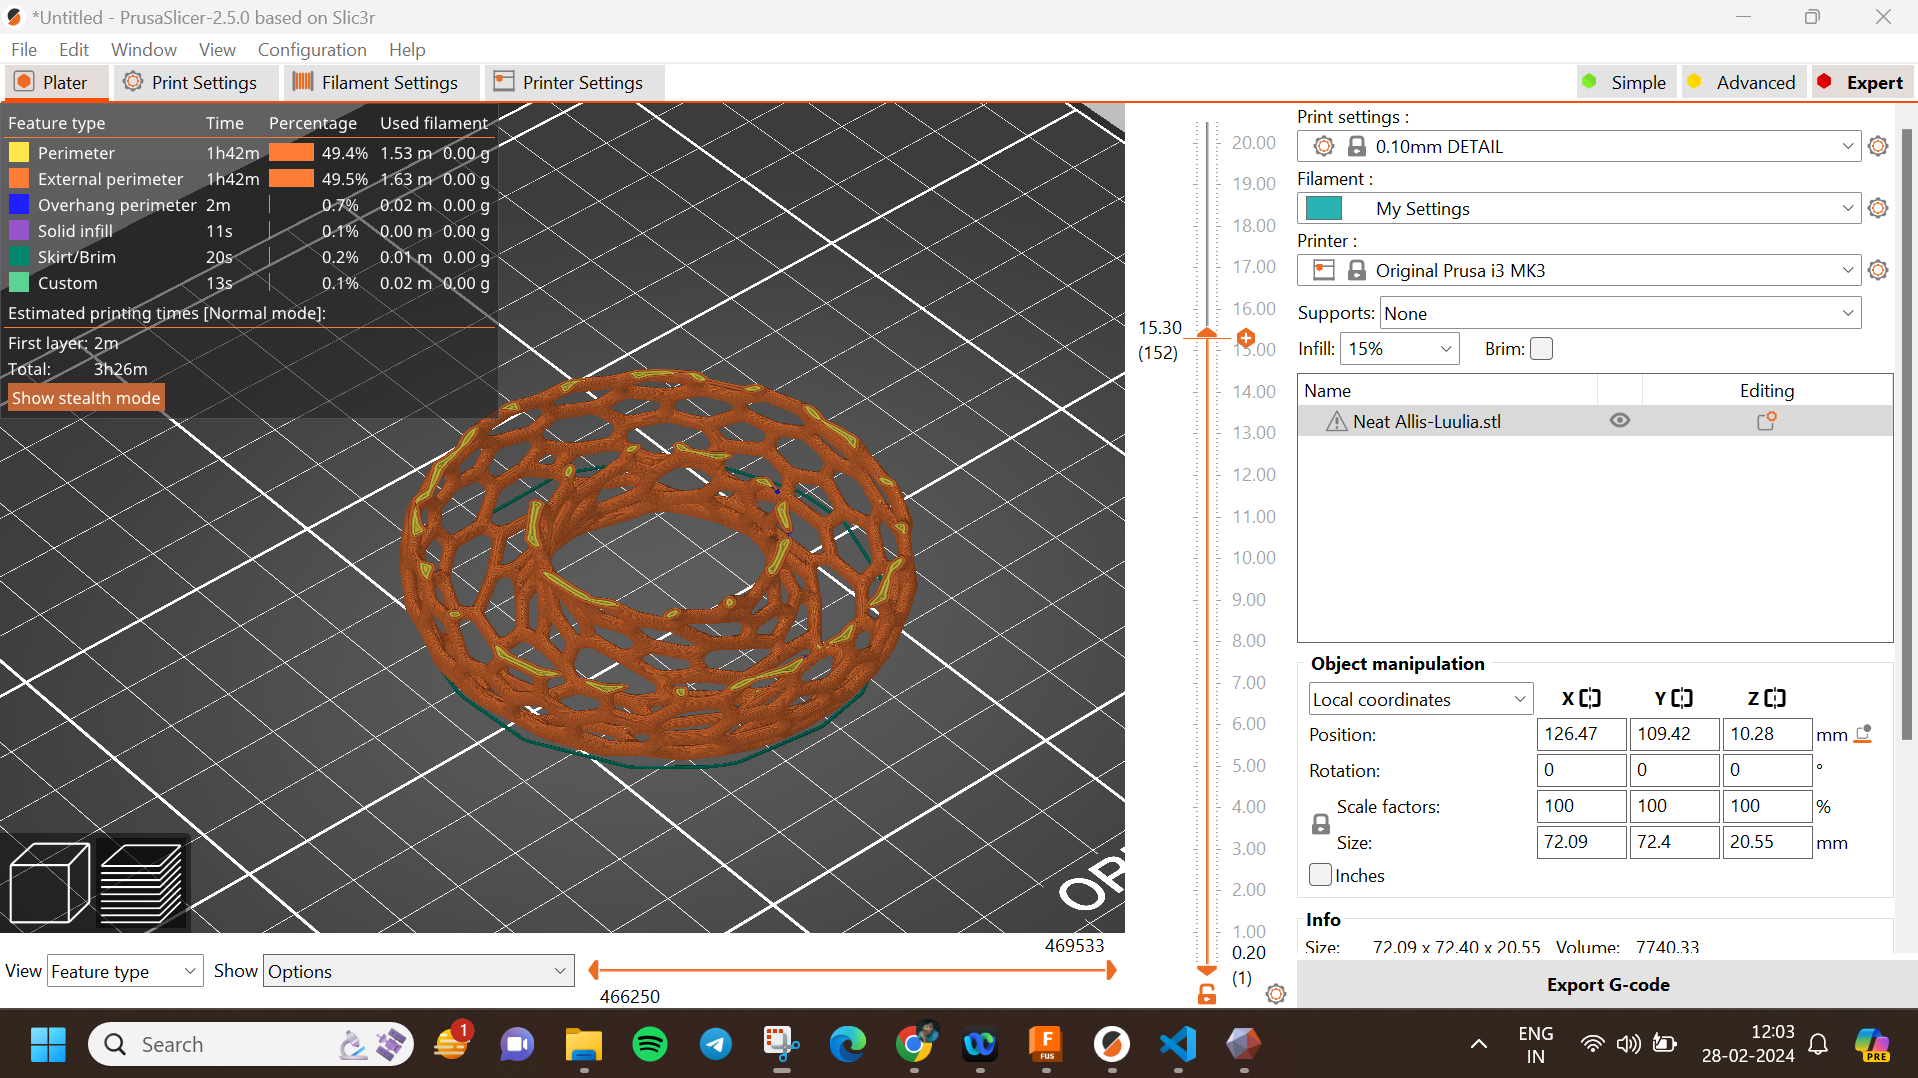Open the Edit menu

point(73,49)
